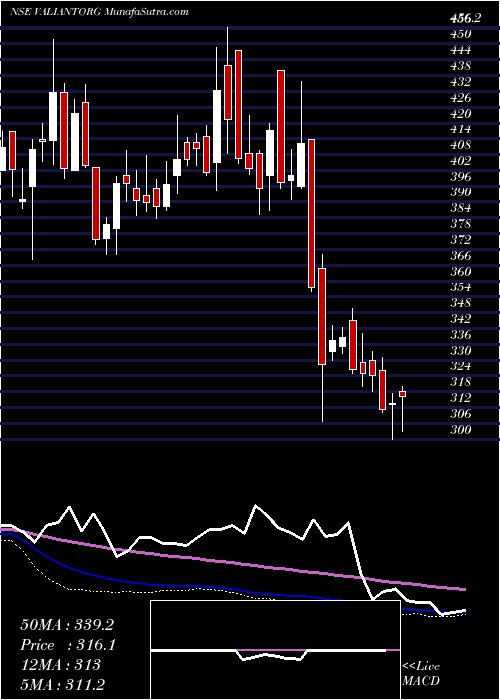
Task: Click the large red candle falling to 354
Action: pyautogui.click(x=311, y=213)
